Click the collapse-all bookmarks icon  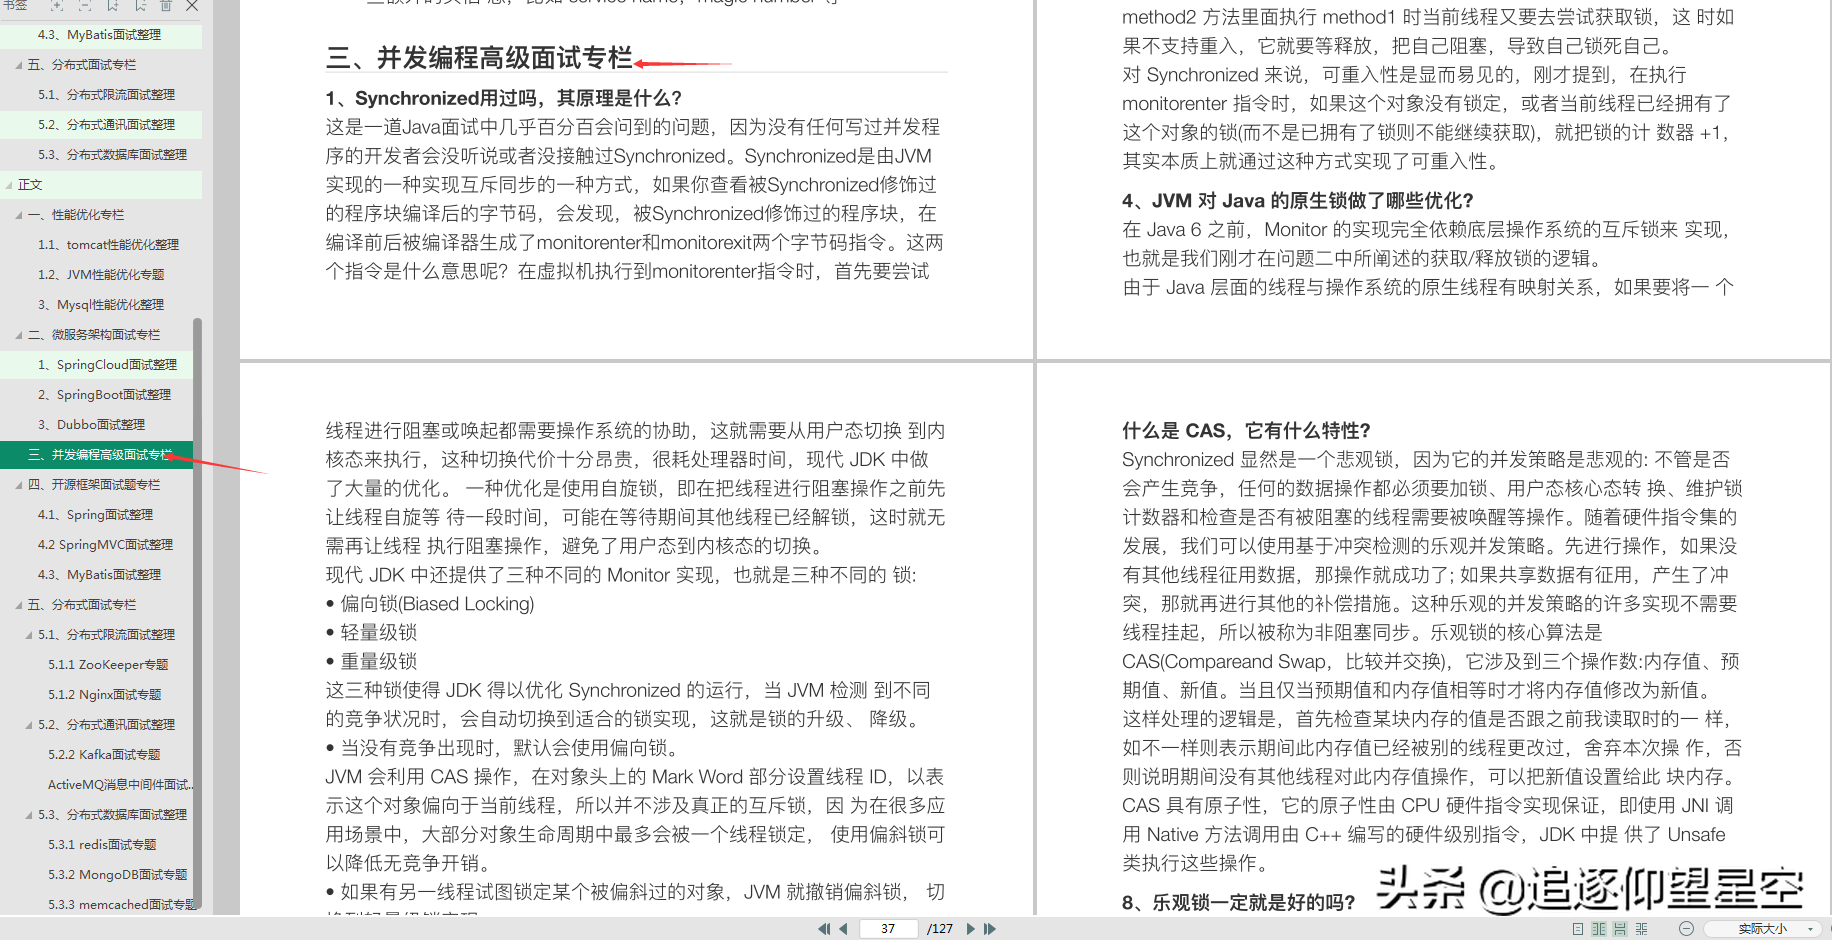point(84,6)
